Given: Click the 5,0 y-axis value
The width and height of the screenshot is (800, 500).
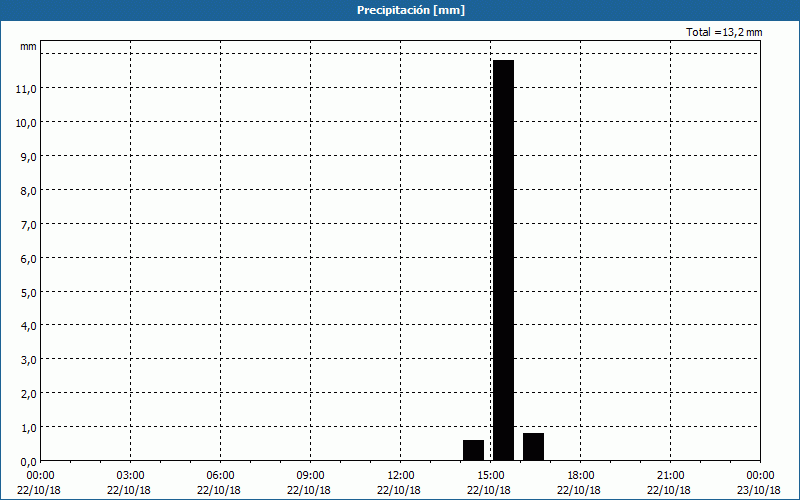Looking at the screenshot, I should 29,292.
